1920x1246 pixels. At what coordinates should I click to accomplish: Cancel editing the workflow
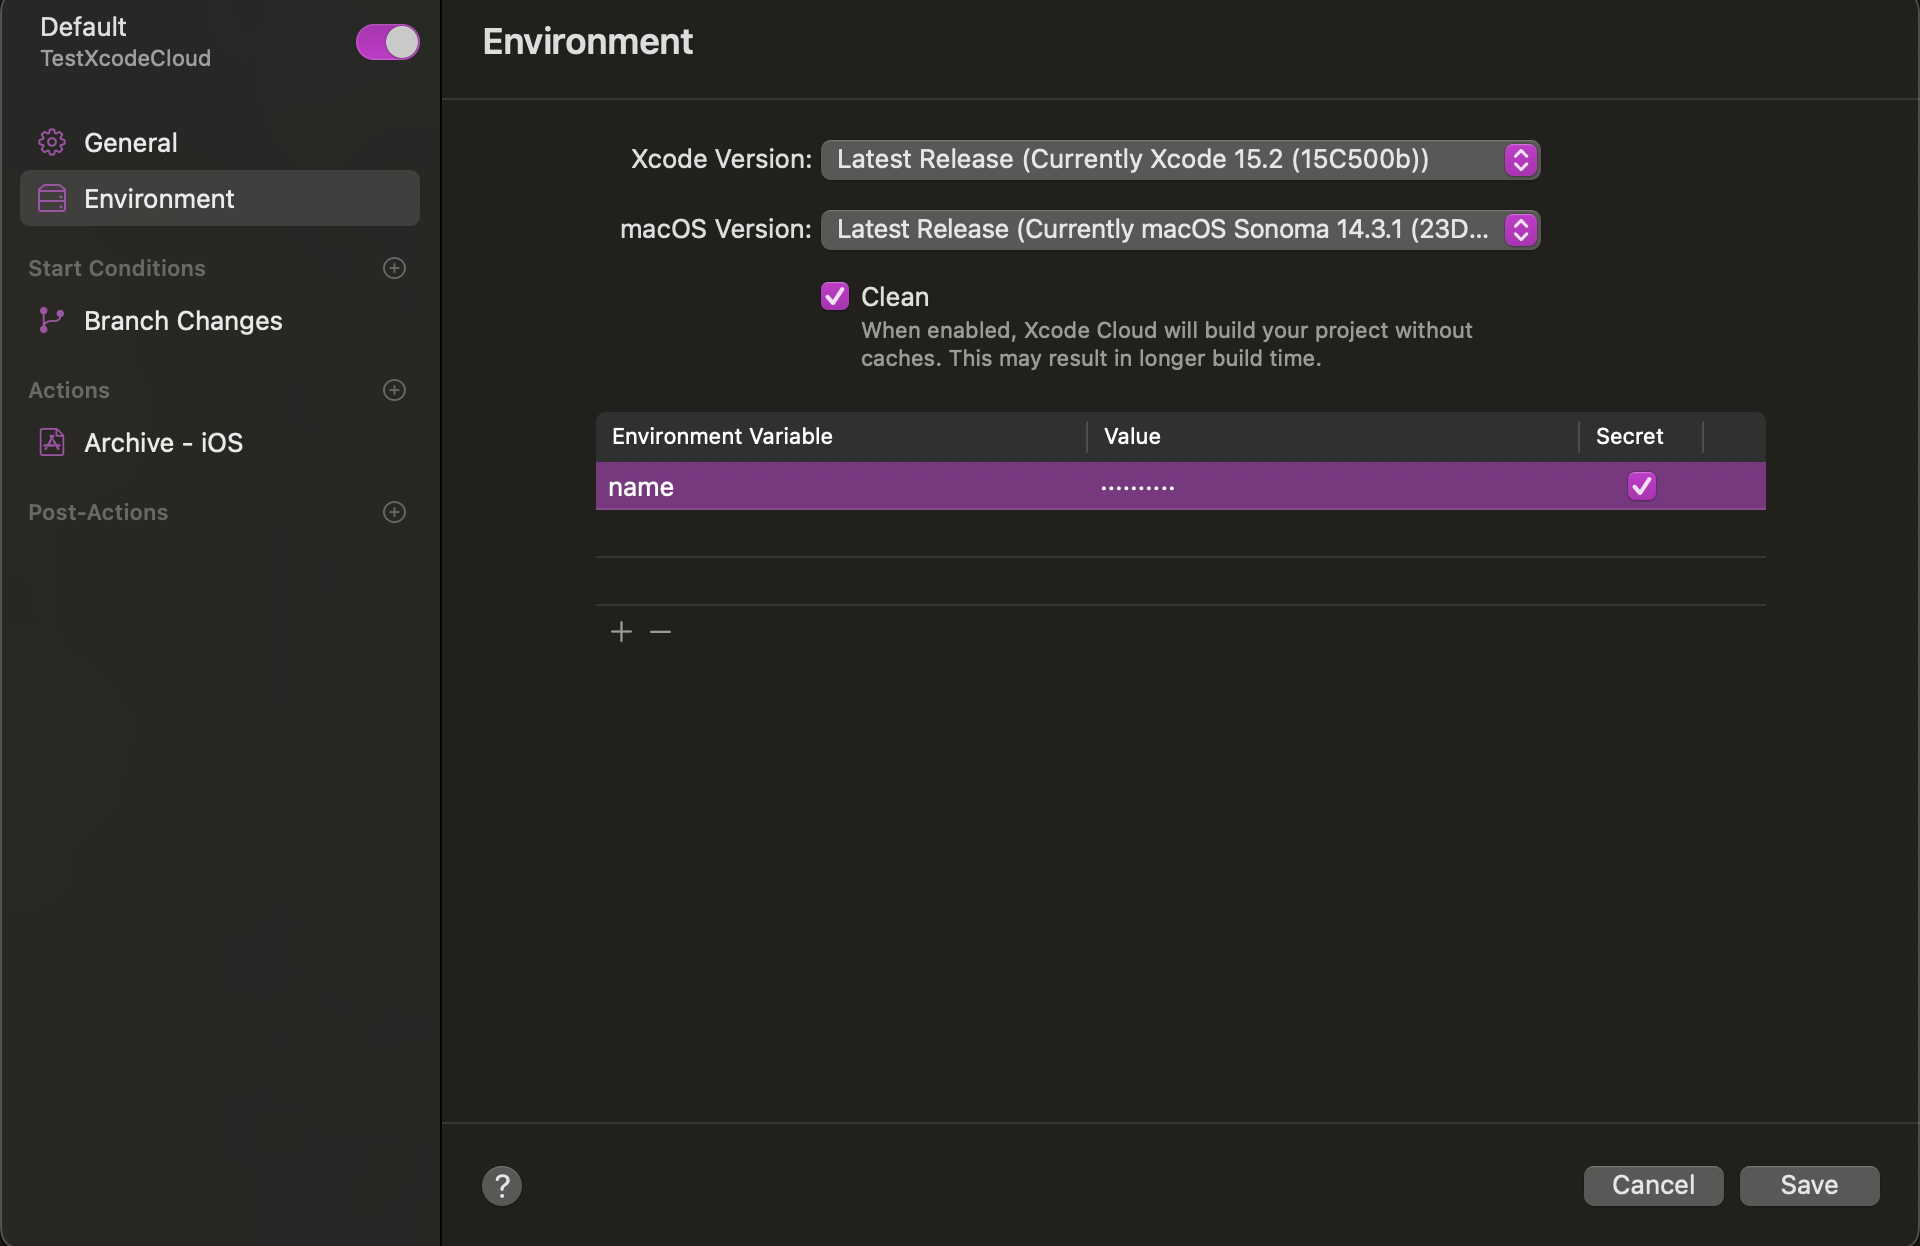[1653, 1186]
